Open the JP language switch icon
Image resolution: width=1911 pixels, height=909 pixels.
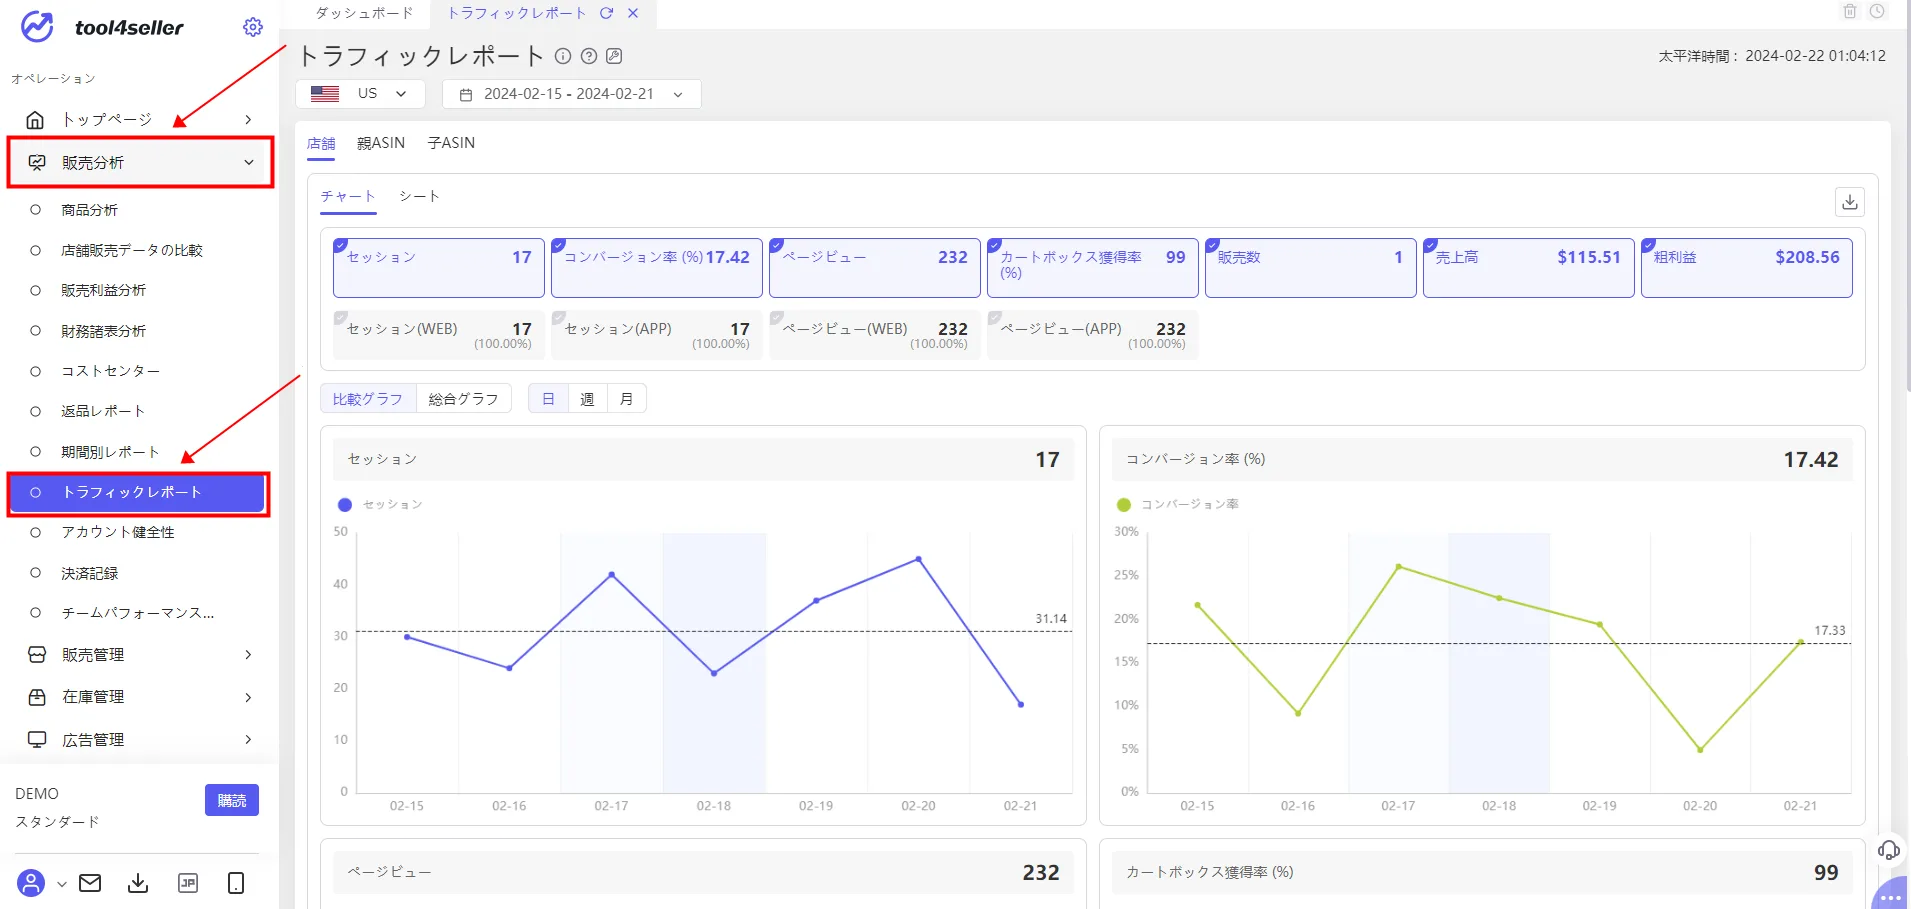click(x=188, y=883)
